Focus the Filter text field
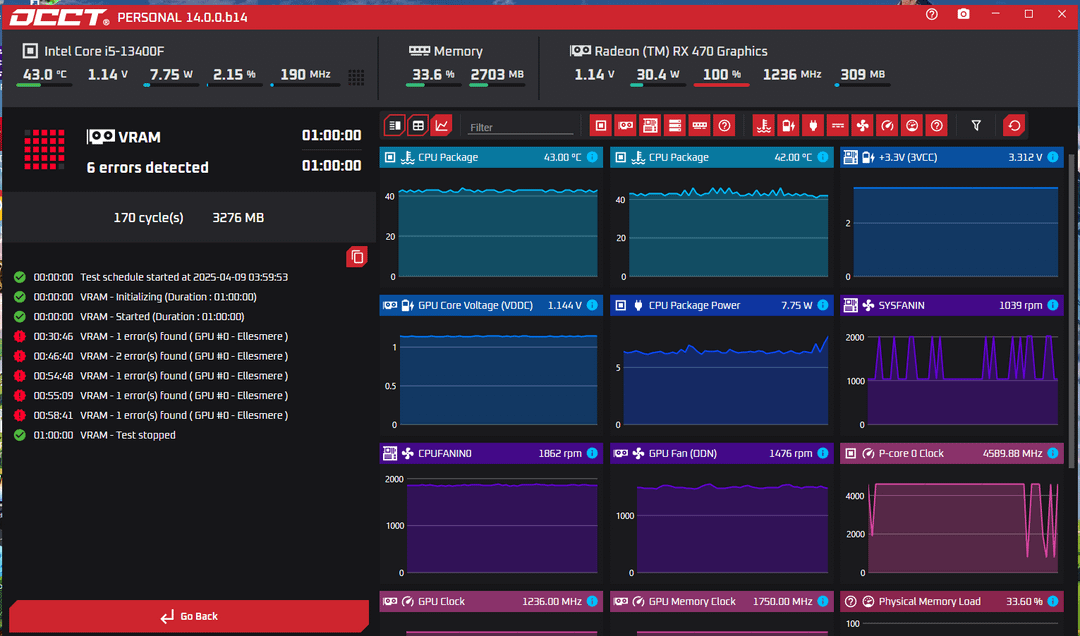This screenshot has height=636, width=1080. pyautogui.click(x=521, y=127)
